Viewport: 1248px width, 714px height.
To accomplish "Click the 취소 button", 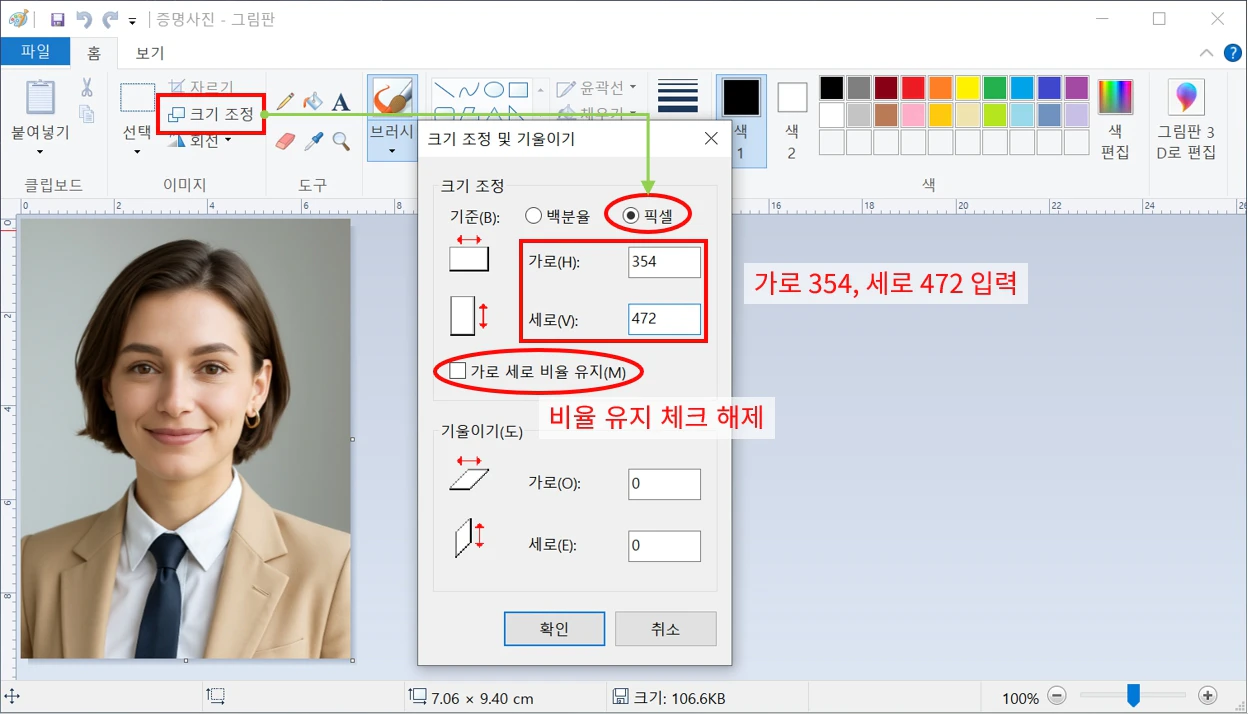I will (665, 628).
